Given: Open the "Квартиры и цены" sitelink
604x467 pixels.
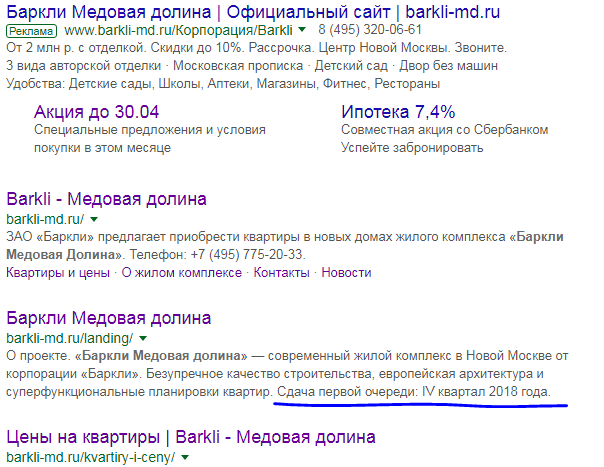Looking at the screenshot, I should click(x=58, y=273).
